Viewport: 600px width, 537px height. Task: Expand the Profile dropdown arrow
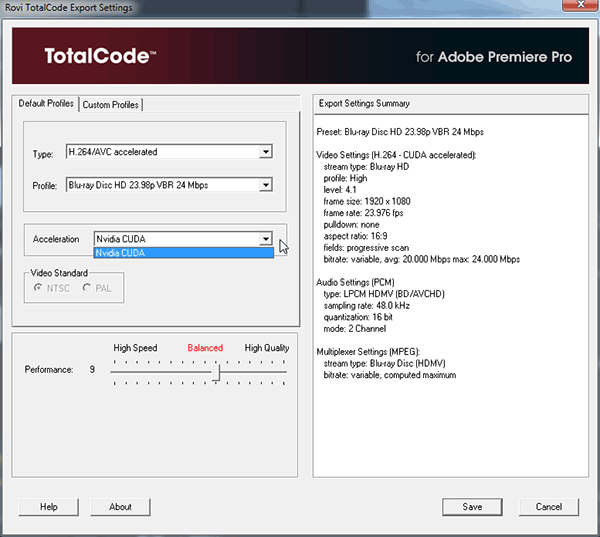pyautogui.click(x=266, y=185)
